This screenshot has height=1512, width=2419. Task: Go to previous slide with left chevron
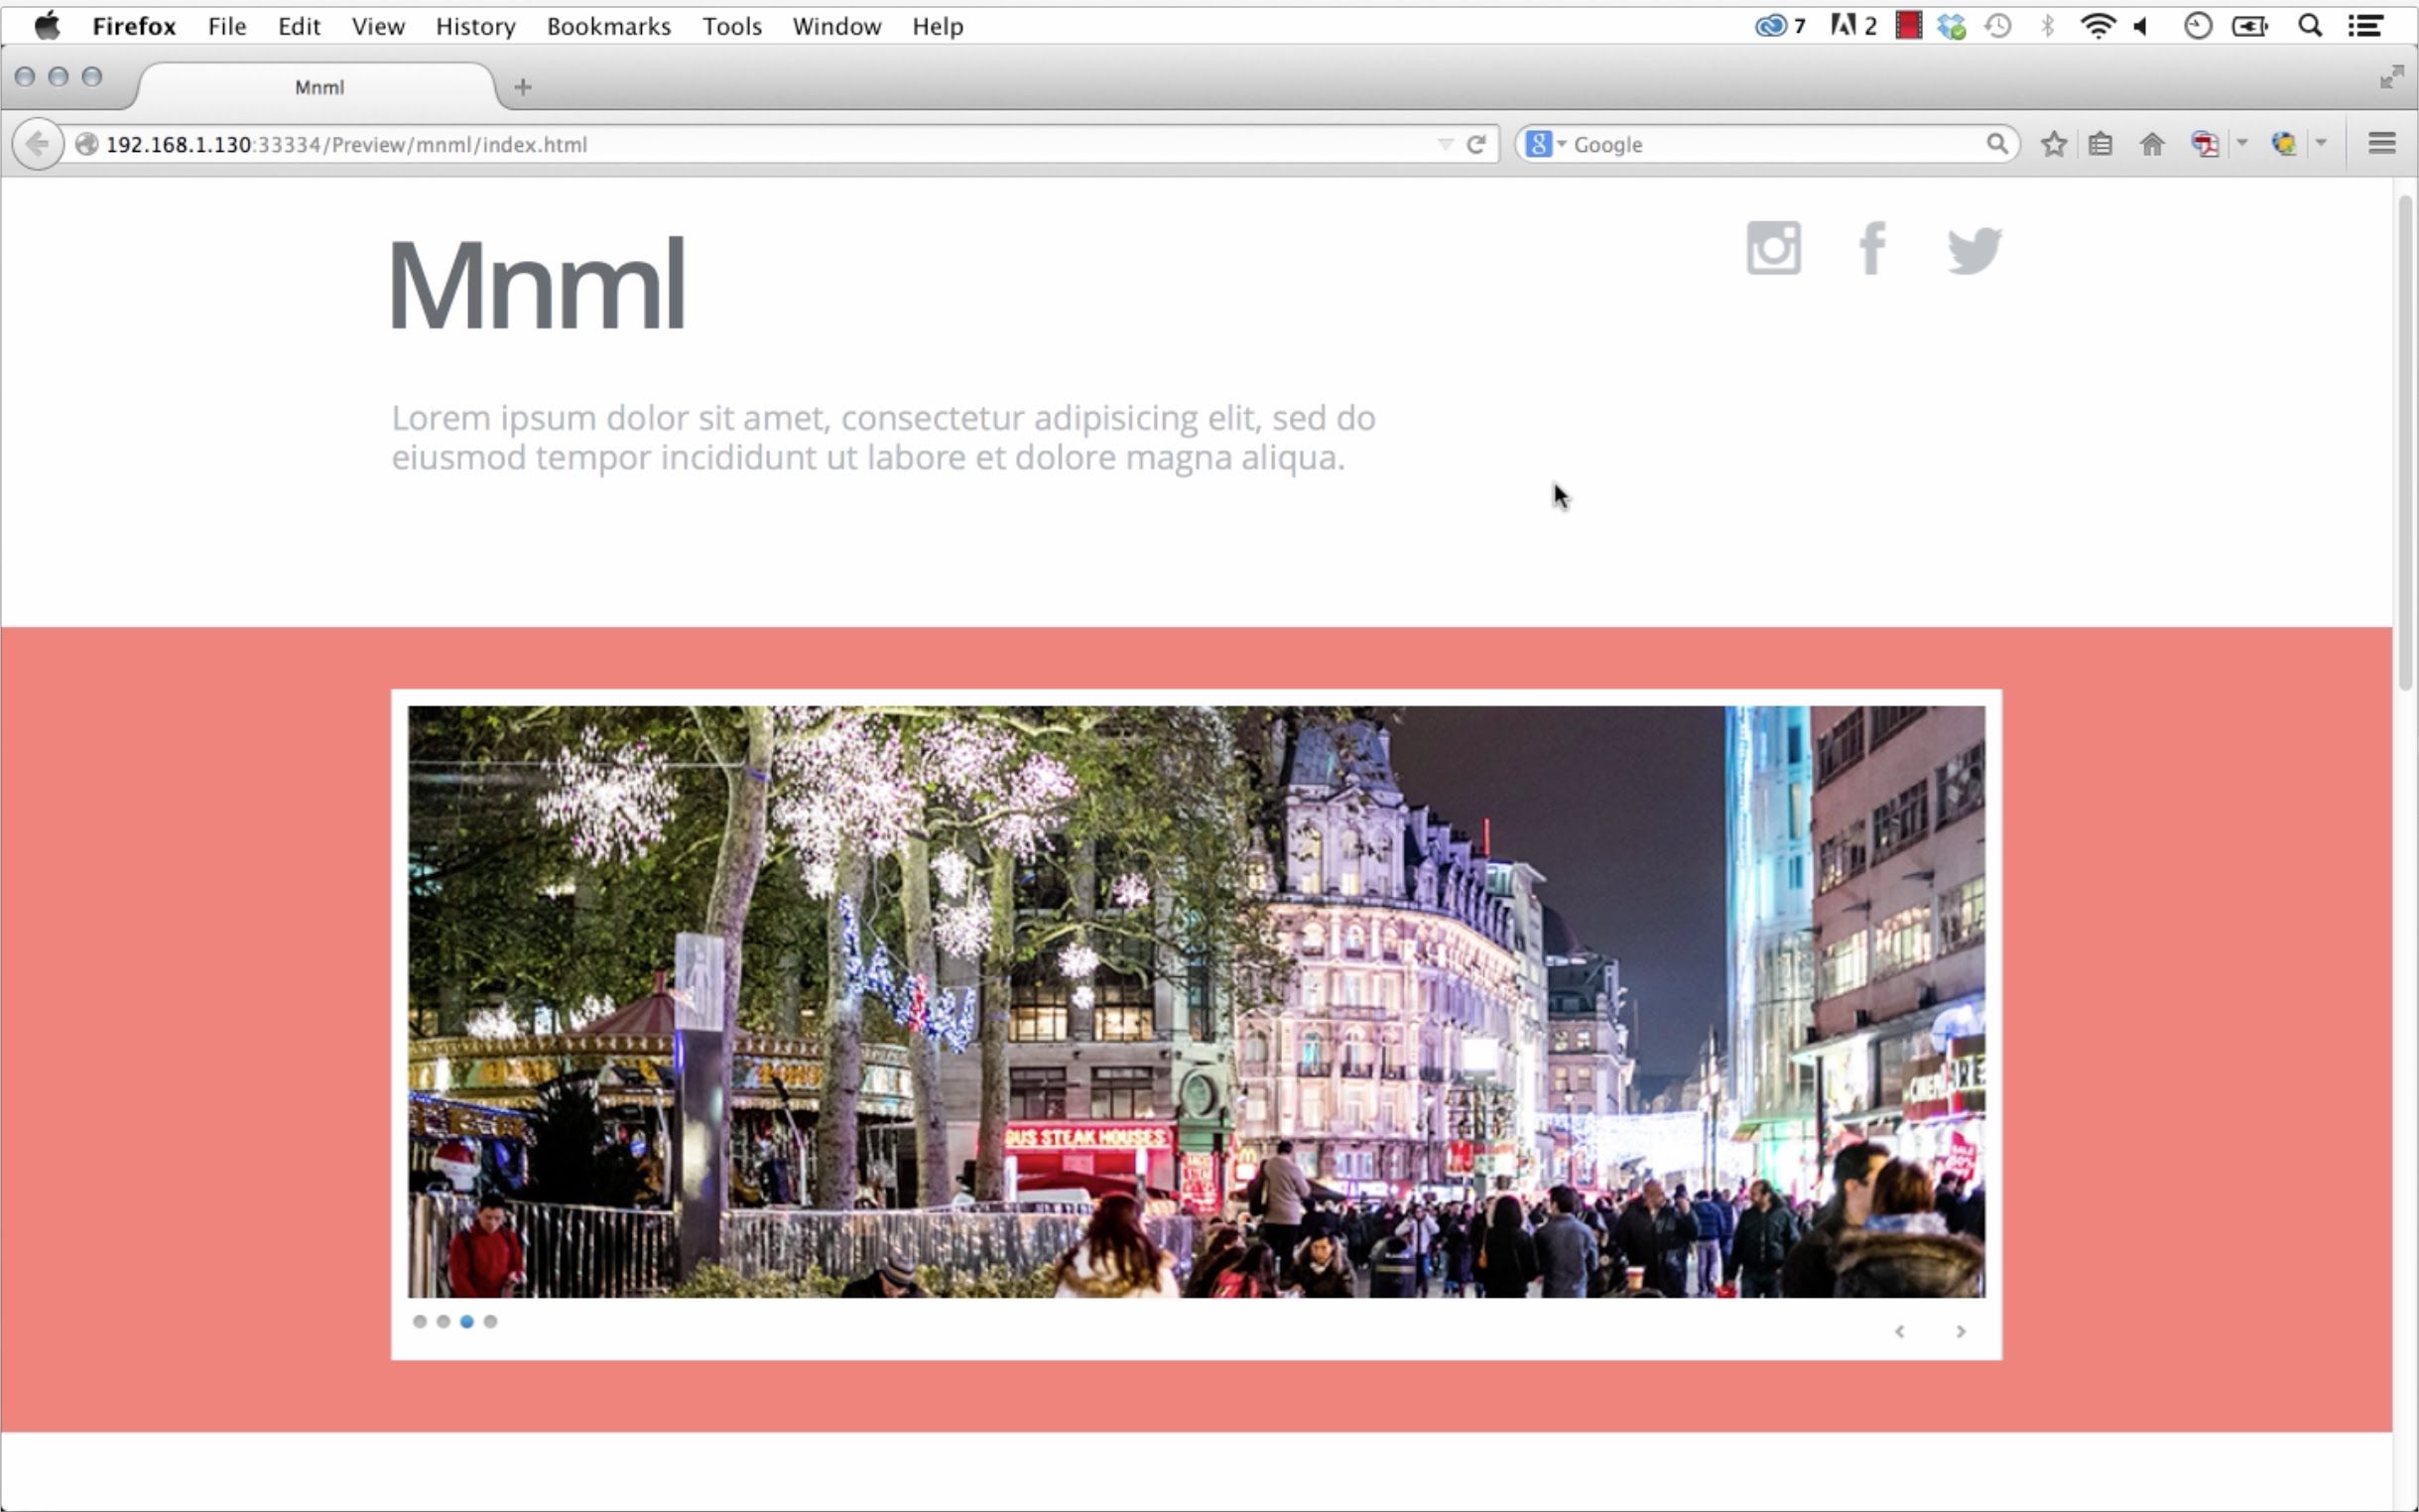click(x=1899, y=1331)
